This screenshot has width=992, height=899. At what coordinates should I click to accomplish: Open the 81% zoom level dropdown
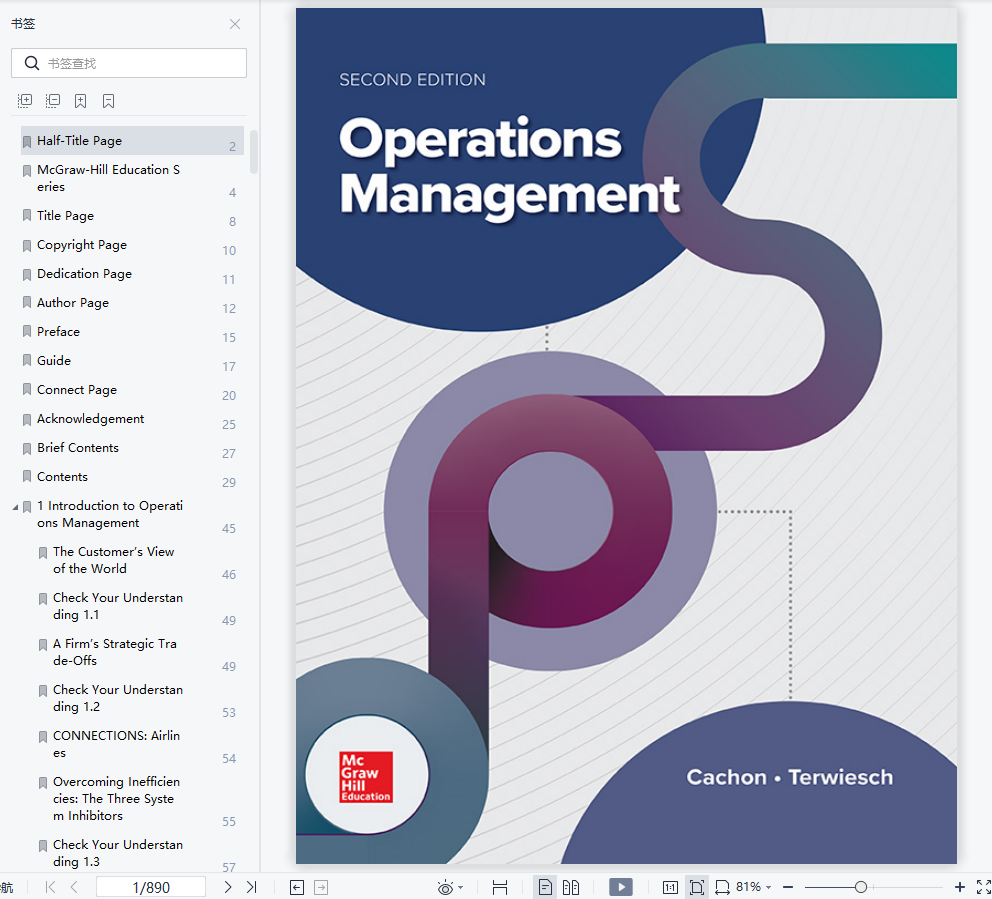[x=753, y=887]
